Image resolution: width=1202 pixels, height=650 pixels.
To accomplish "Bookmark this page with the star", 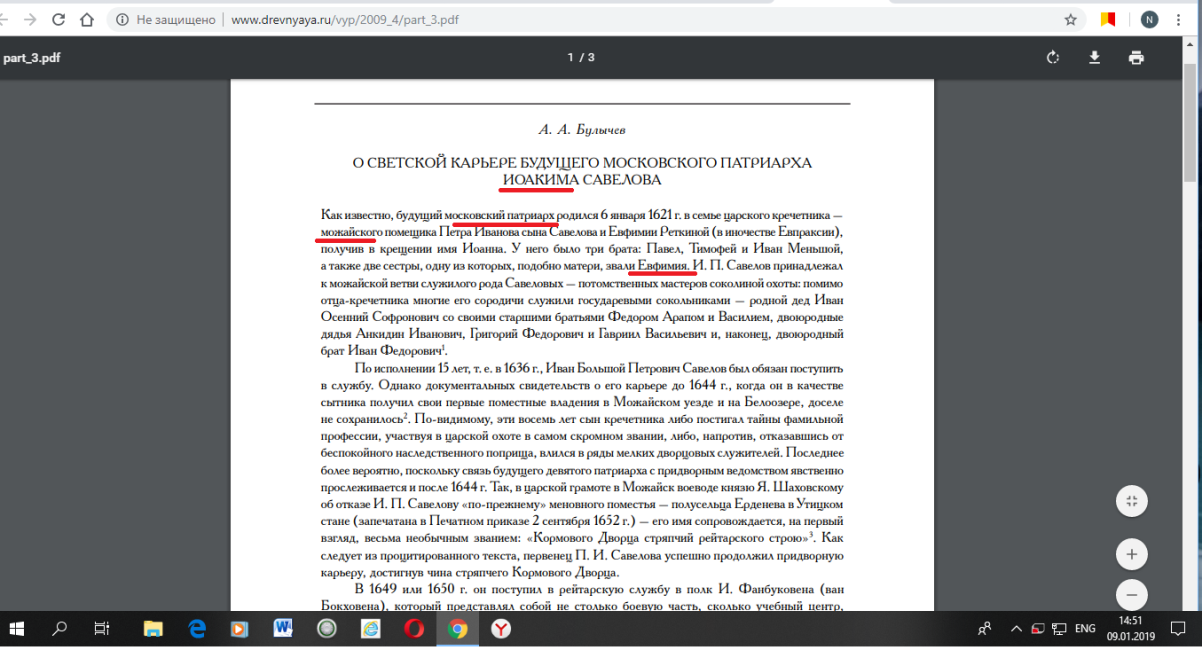I will point(1070,19).
